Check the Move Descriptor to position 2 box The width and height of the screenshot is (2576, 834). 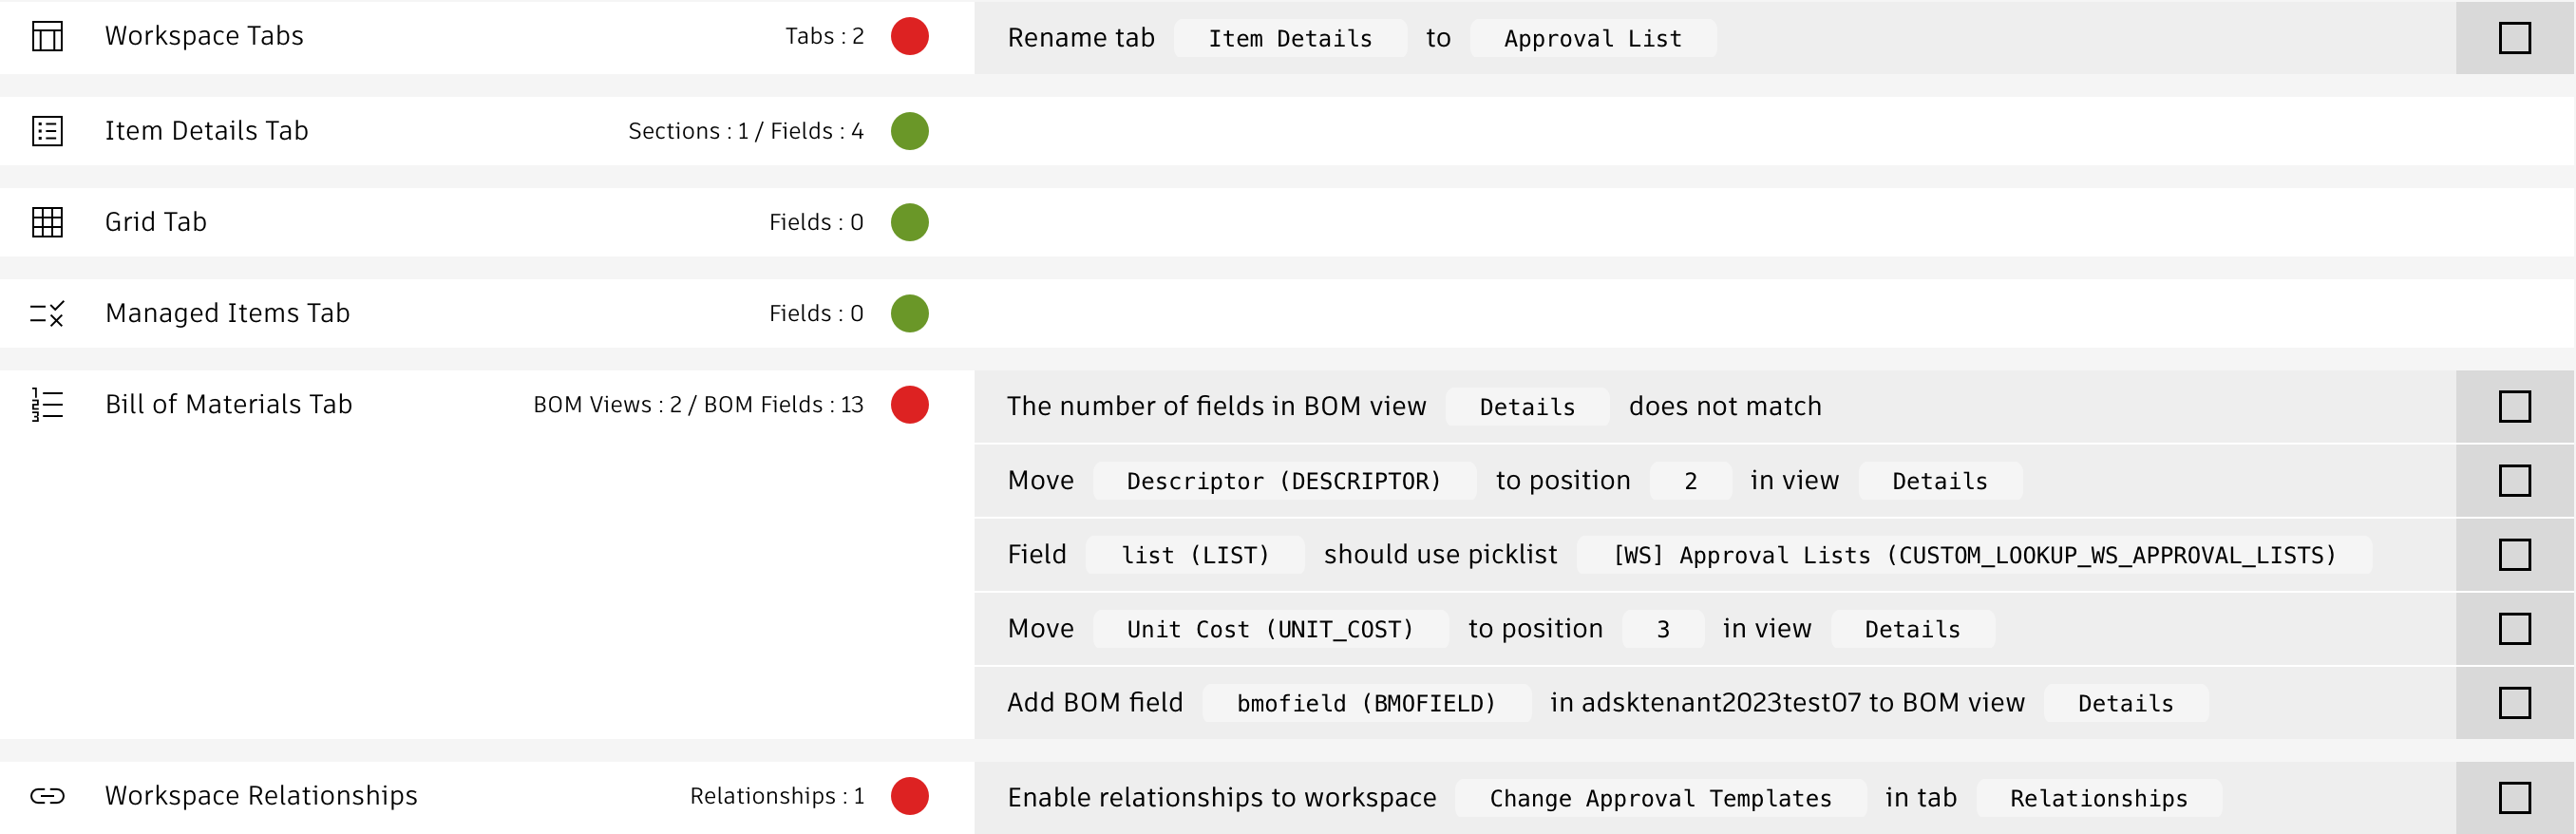[x=2513, y=481]
